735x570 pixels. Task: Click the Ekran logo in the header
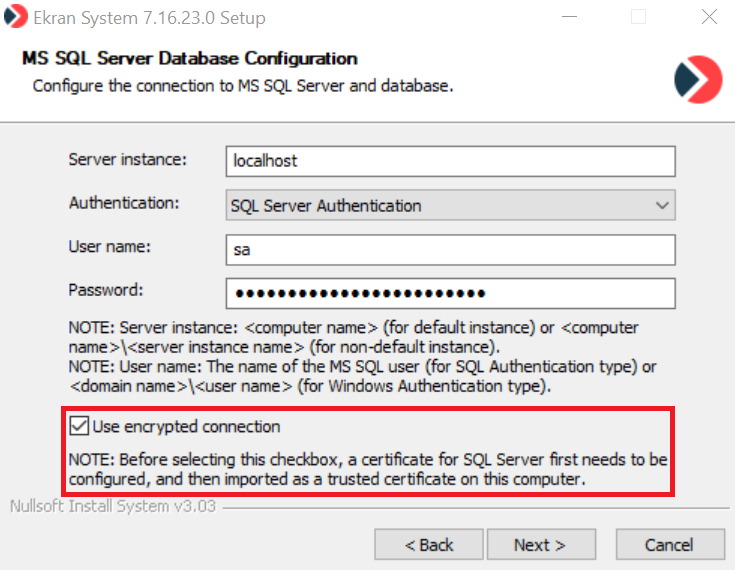point(697,79)
